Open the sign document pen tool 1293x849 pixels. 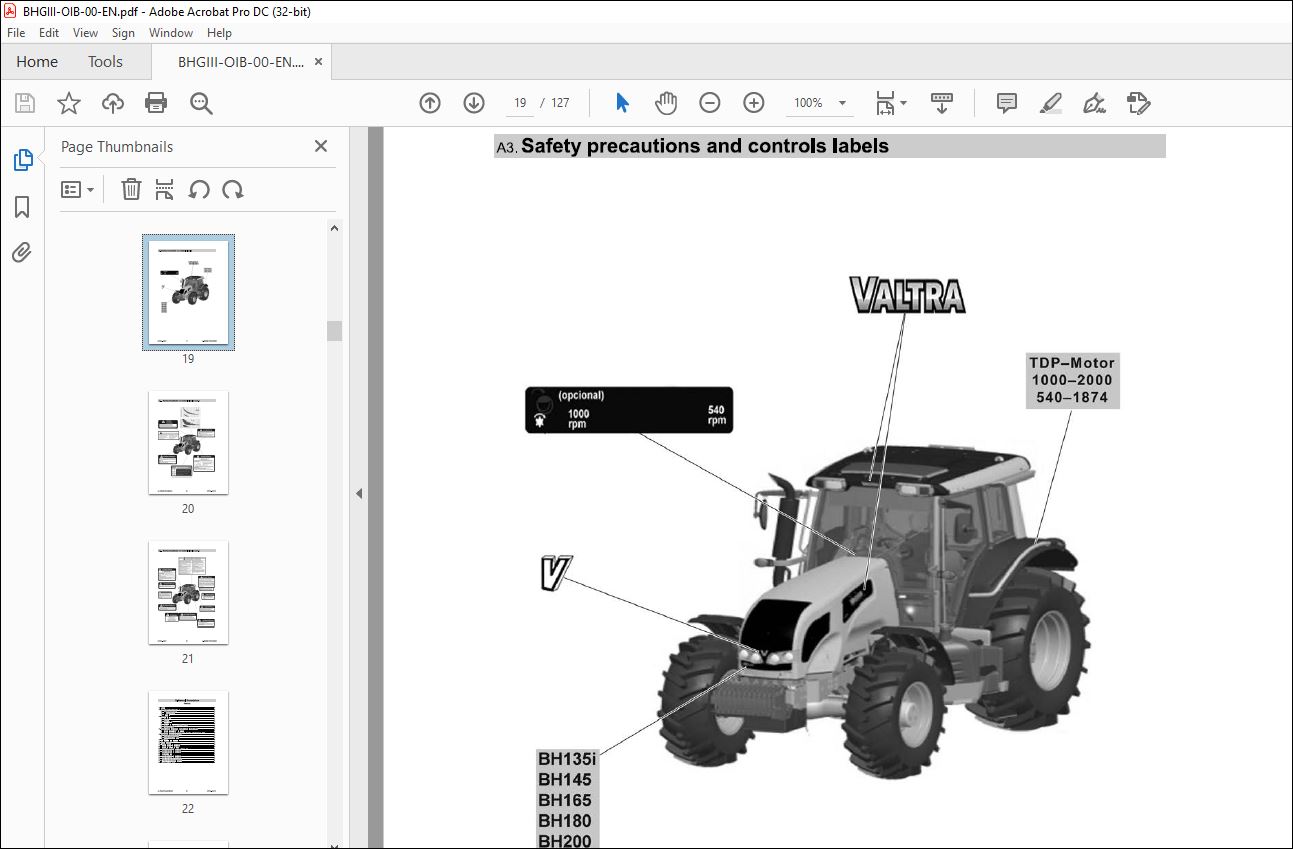coord(1095,103)
